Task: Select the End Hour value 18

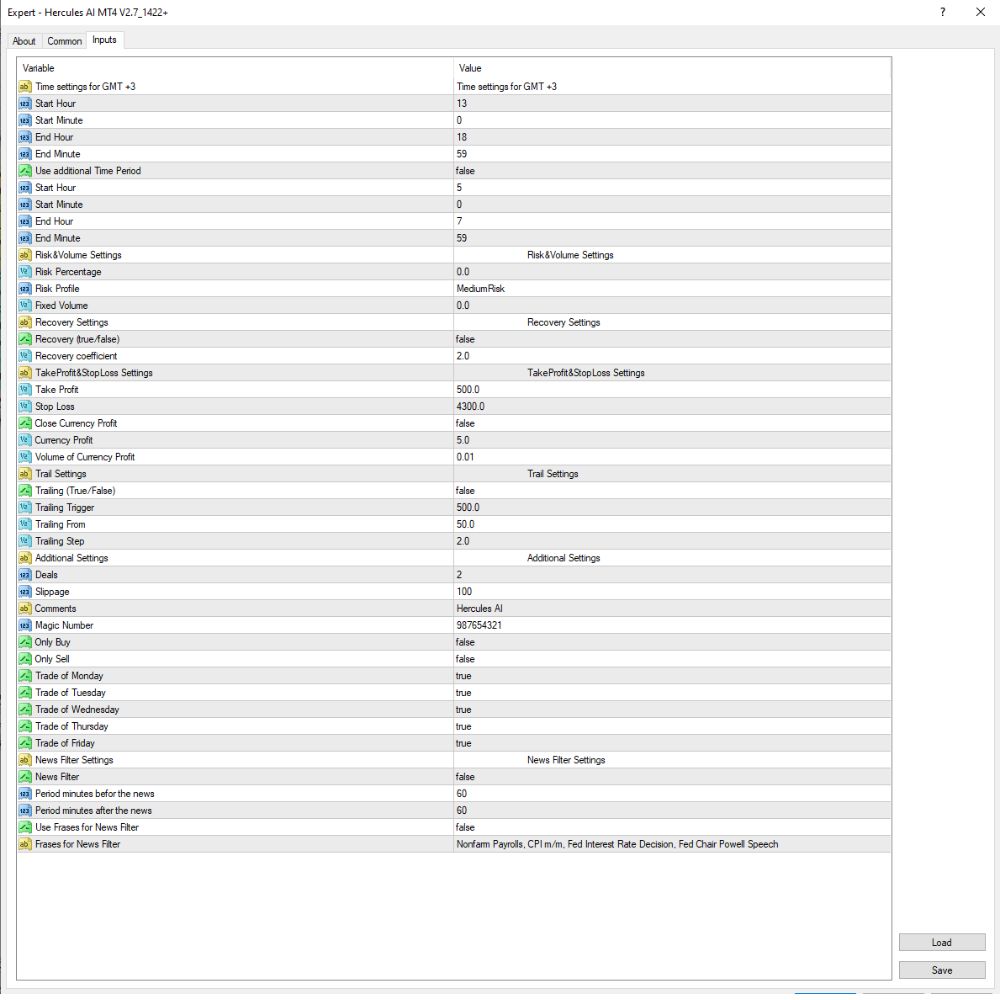Action: point(462,137)
